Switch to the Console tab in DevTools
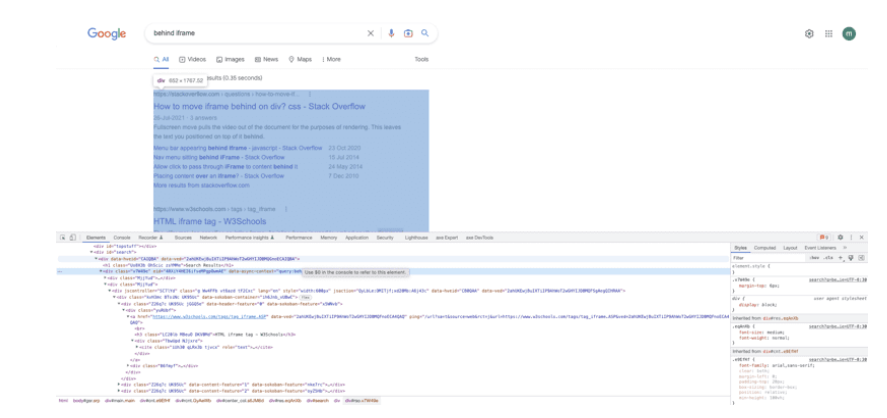The width and height of the screenshot is (887, 418). tap(122, 238)
